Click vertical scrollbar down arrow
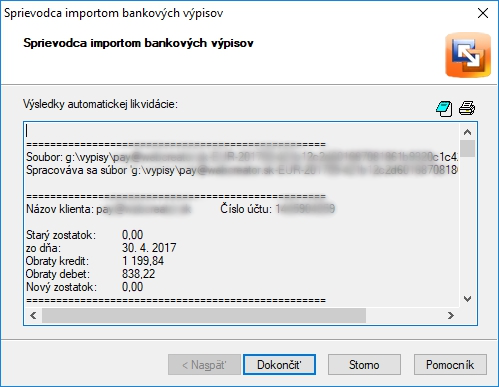The height and width of the screenshot is (387, 499). 467,299
